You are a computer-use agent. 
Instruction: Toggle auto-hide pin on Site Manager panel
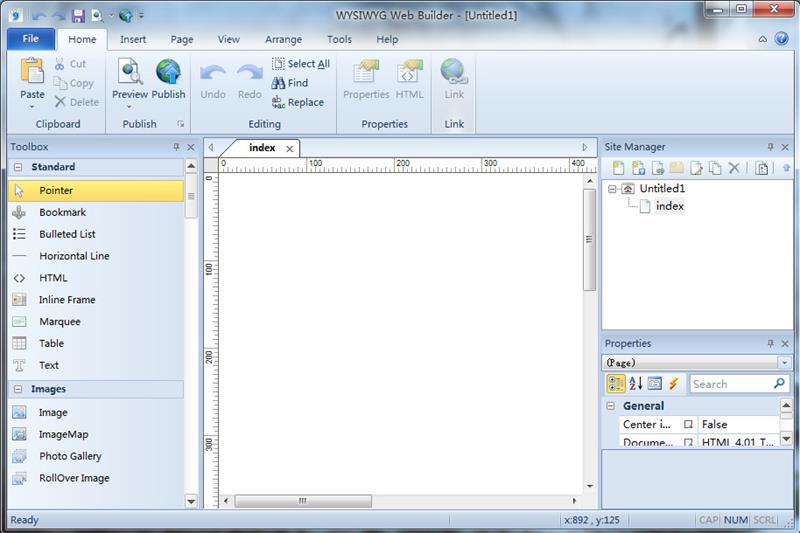770,147
